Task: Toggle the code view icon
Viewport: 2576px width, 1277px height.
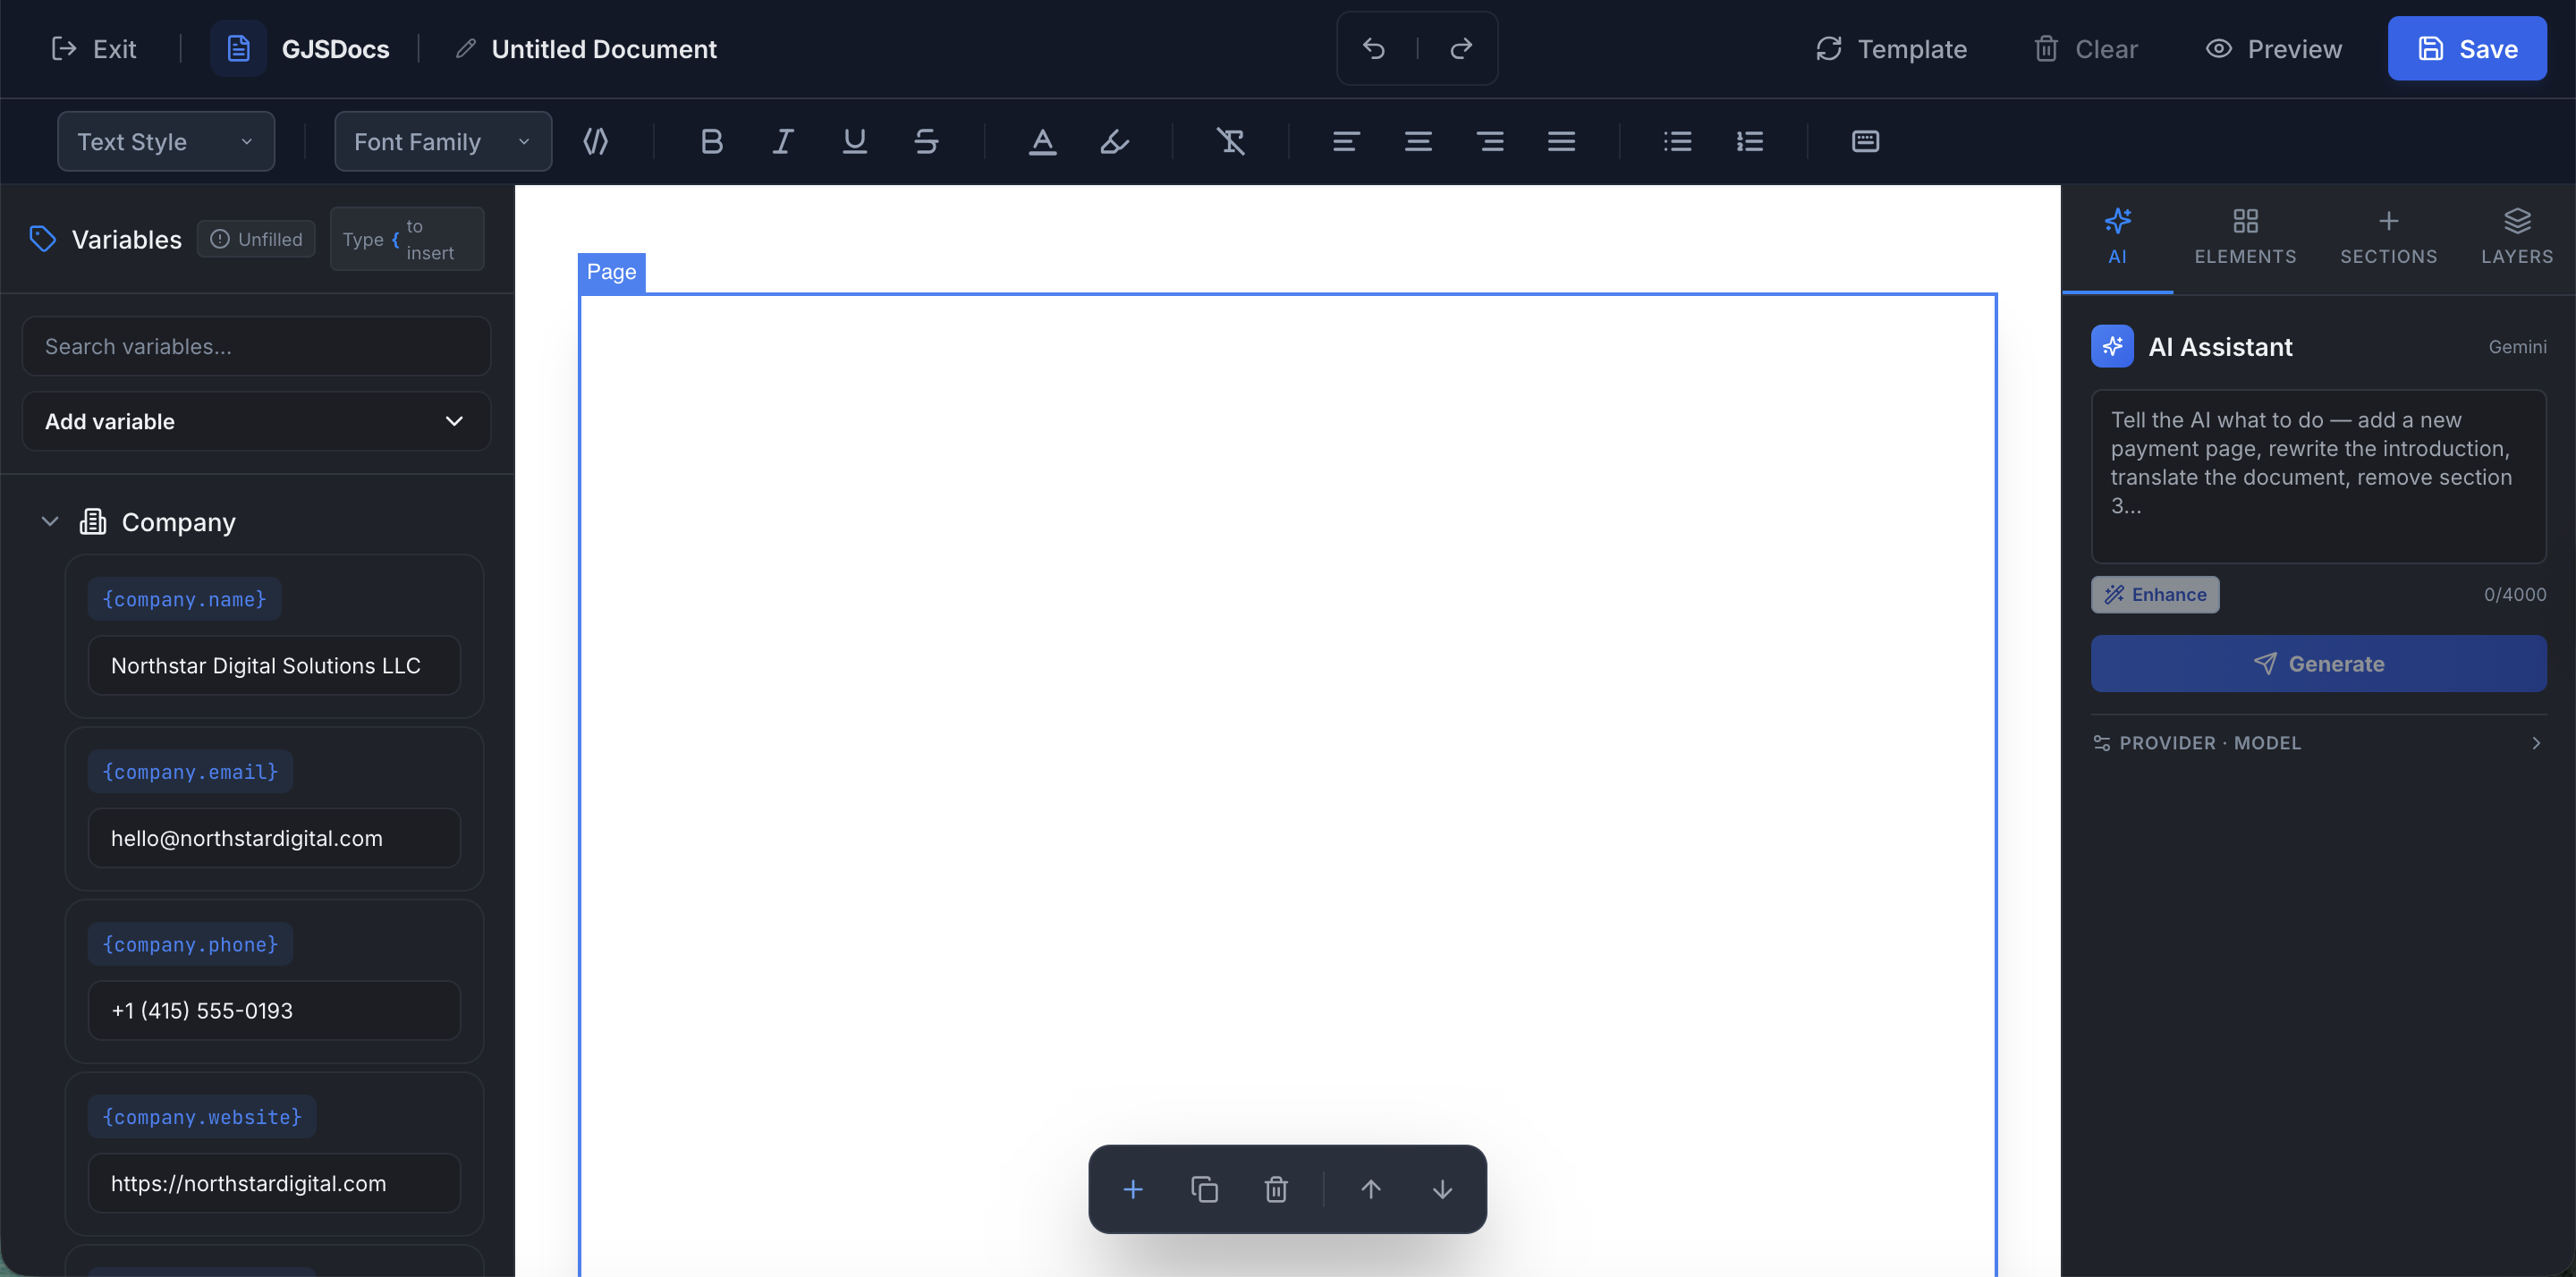Action: pyautogui.click(x=596, y=141)
